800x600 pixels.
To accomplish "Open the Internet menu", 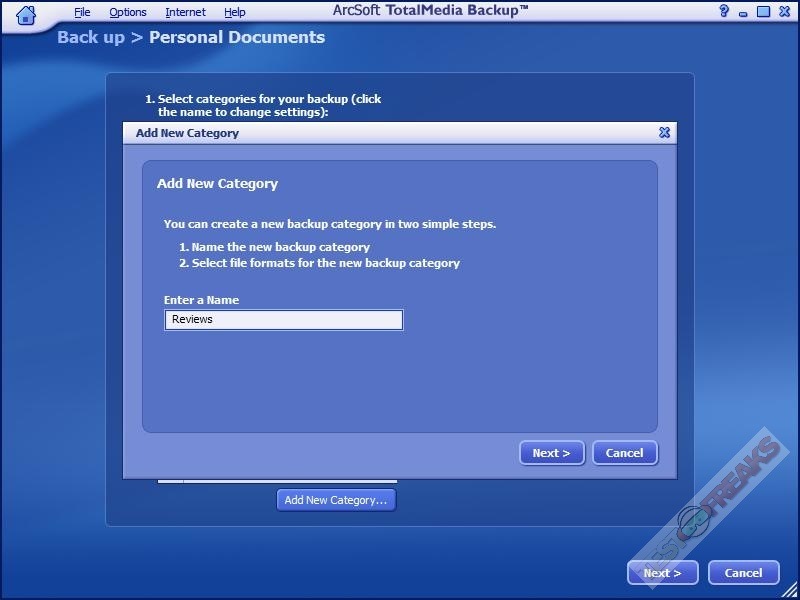I will [185, 12].
